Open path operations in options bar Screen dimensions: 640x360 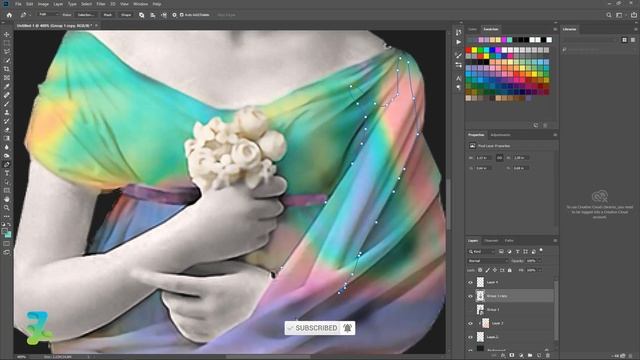click(142, 15)
